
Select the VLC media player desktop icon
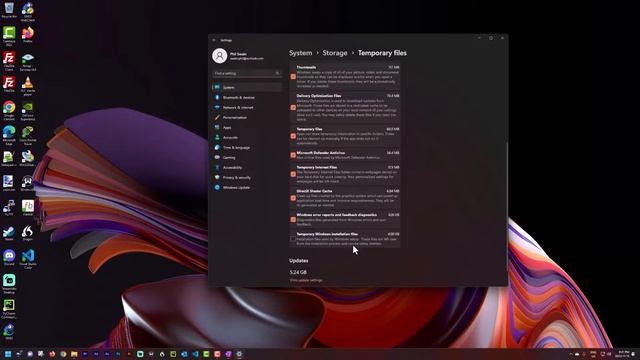[28, 85]
